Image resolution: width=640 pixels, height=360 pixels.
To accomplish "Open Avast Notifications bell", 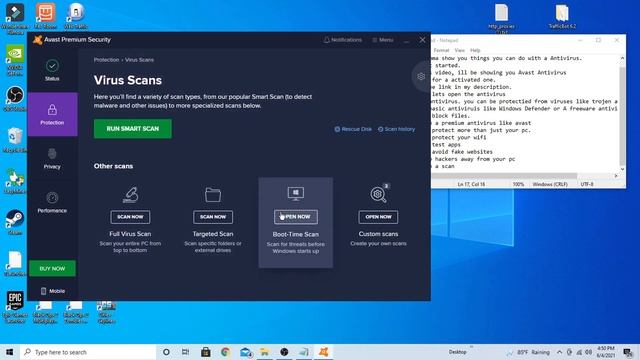I will click(x=342, y=40).
